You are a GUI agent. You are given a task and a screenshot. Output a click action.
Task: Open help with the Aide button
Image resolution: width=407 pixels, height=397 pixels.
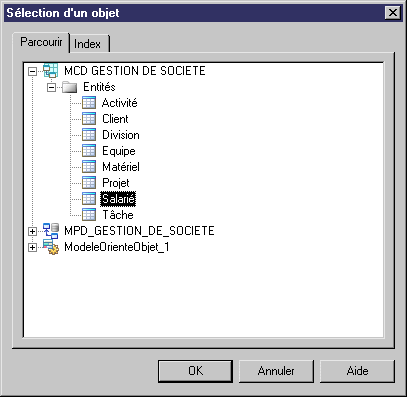357,371
